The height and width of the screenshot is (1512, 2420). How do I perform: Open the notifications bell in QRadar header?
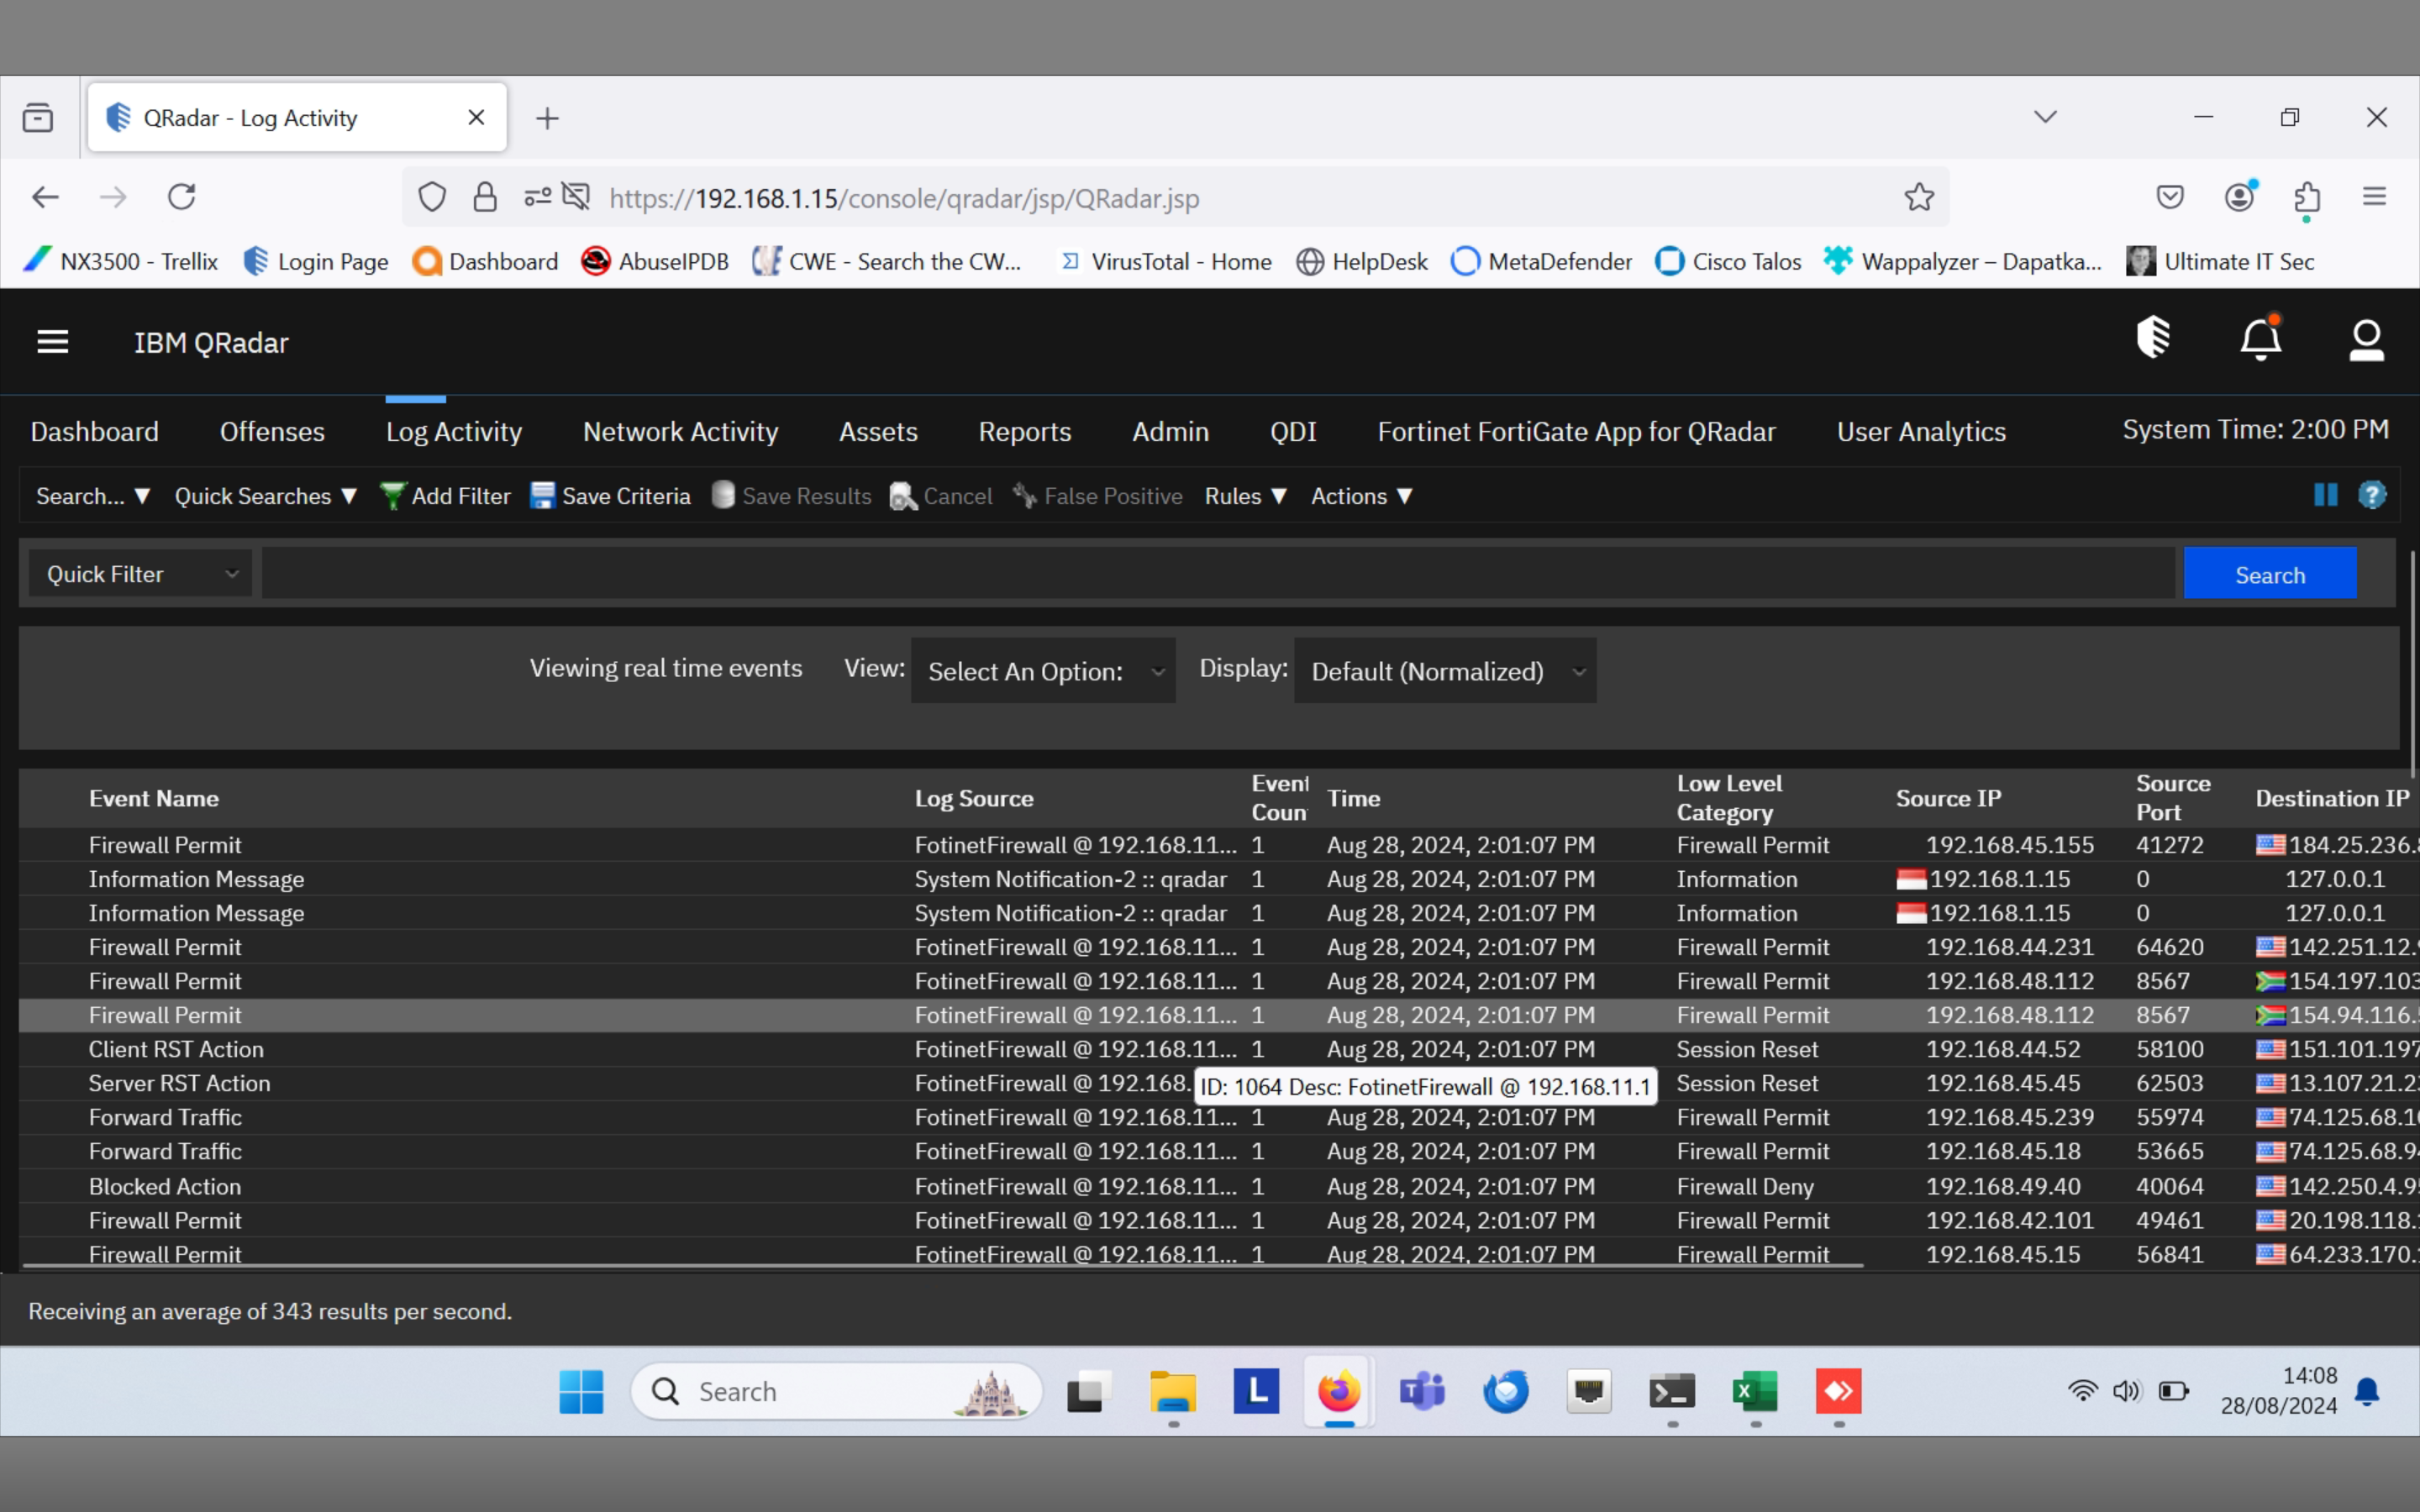(x=2260, y=338)
